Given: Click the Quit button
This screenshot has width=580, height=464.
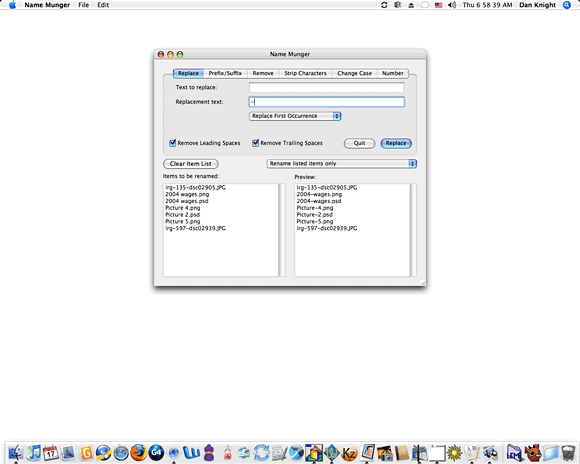Looking at the screenshot, I should coord(359,143).
